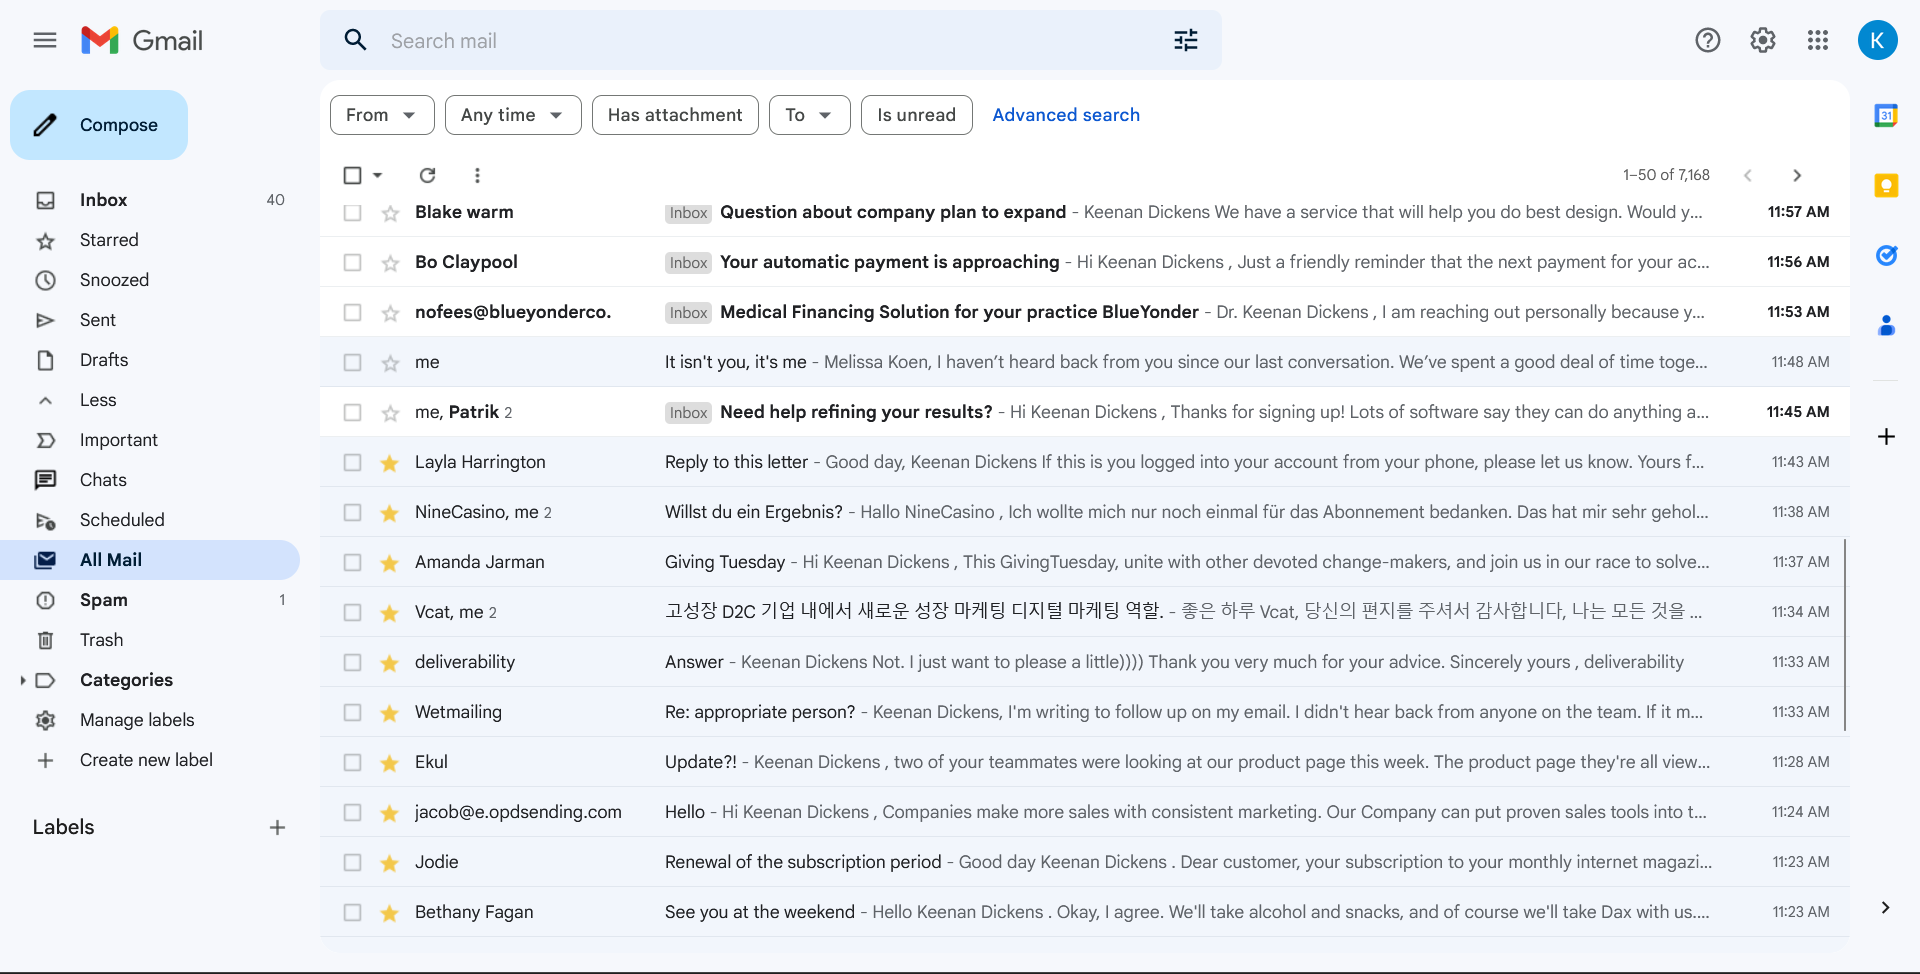This screenshot has width=1920, height=974.
Task: Open account avatar K
Action: point(1878,40)
